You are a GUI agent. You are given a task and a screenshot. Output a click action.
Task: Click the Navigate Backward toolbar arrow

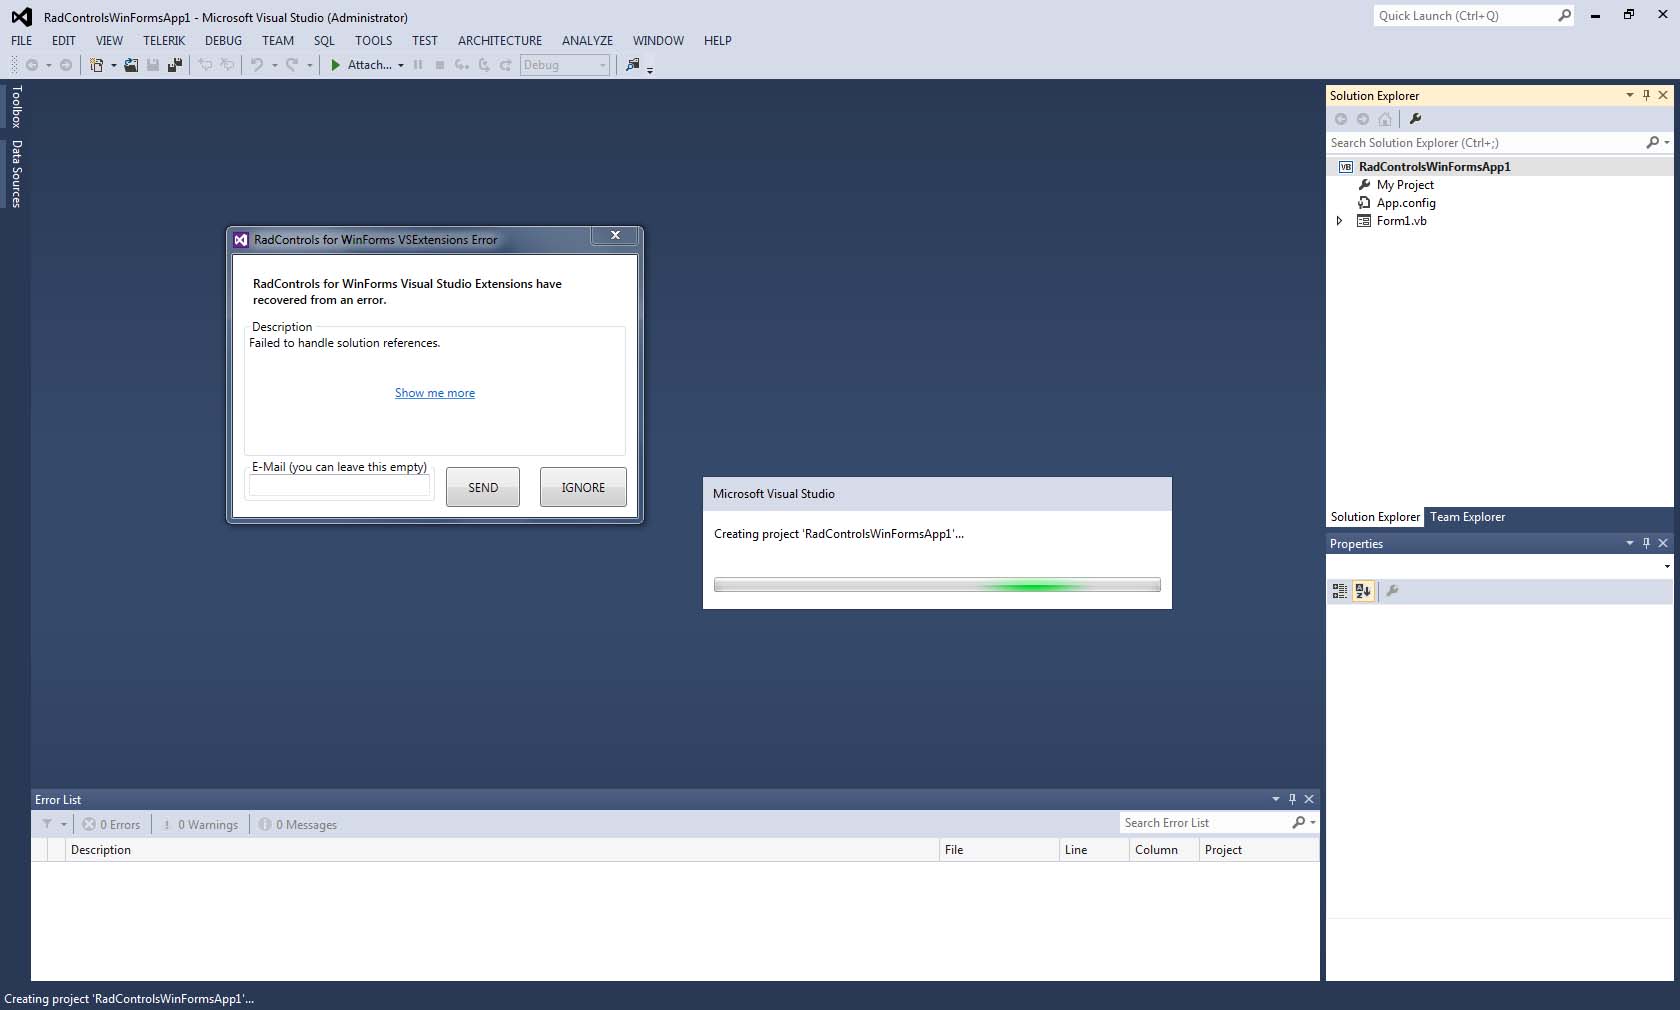(32, 65)
